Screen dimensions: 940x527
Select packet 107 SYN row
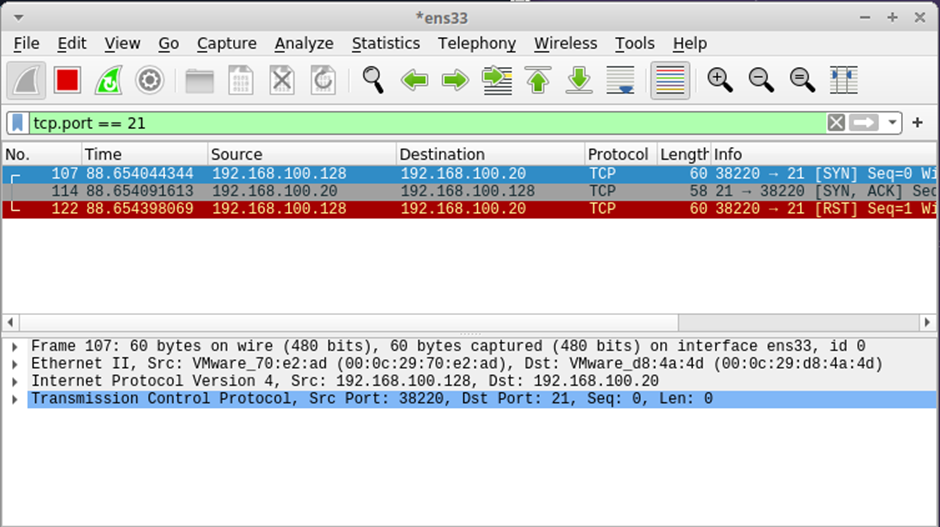[469, 174]
